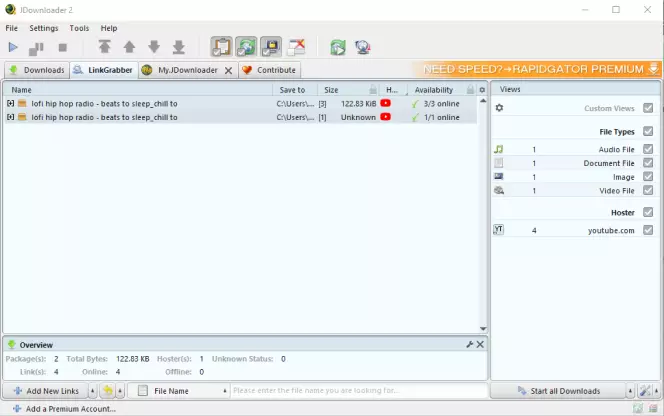Click the tools icon beside Start all Downloads

tap(645, 391)
